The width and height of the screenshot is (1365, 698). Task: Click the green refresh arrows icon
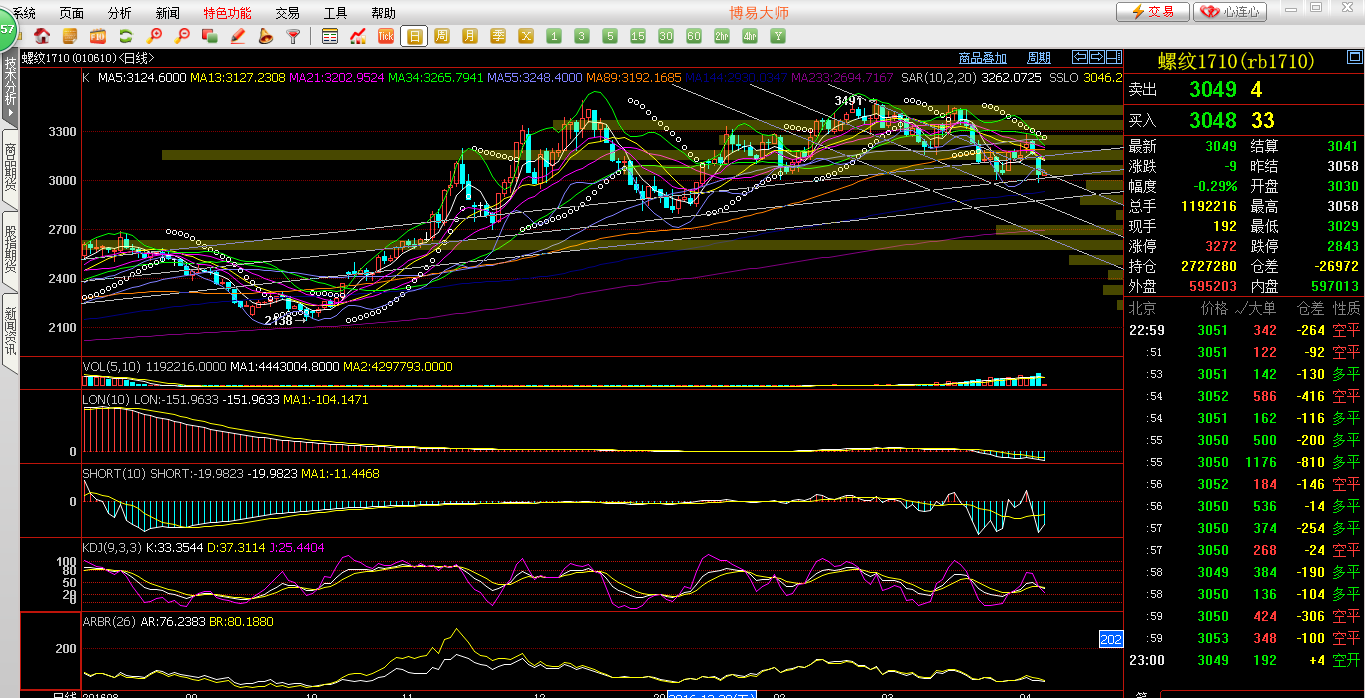pyautogui.click(x=126, y=36)
